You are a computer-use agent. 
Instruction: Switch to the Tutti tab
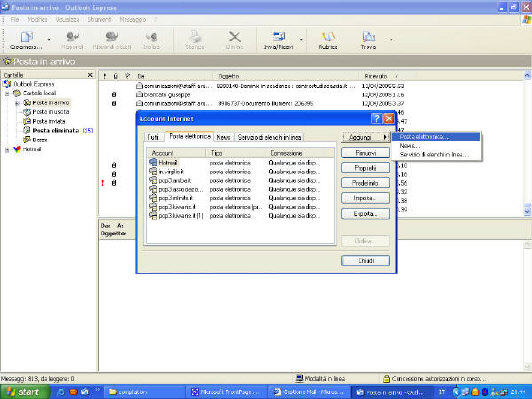[153, 137]
